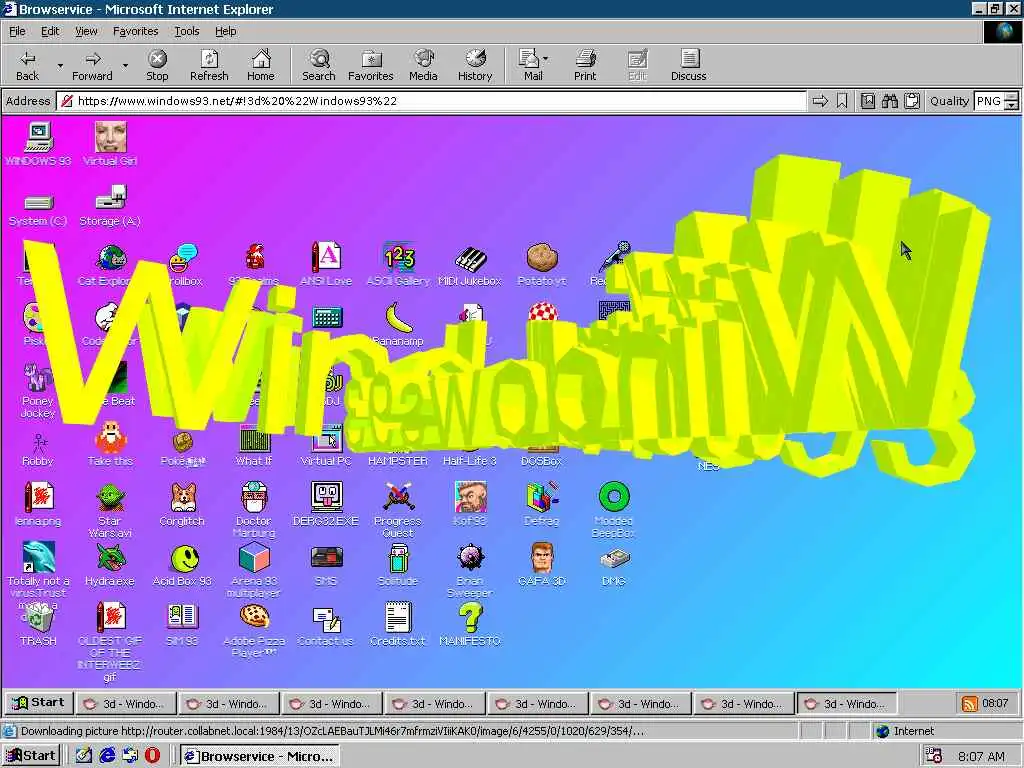Viewport: 1024px width, 768px height.
Task: Open the File menu
Action: coord(17,31)
